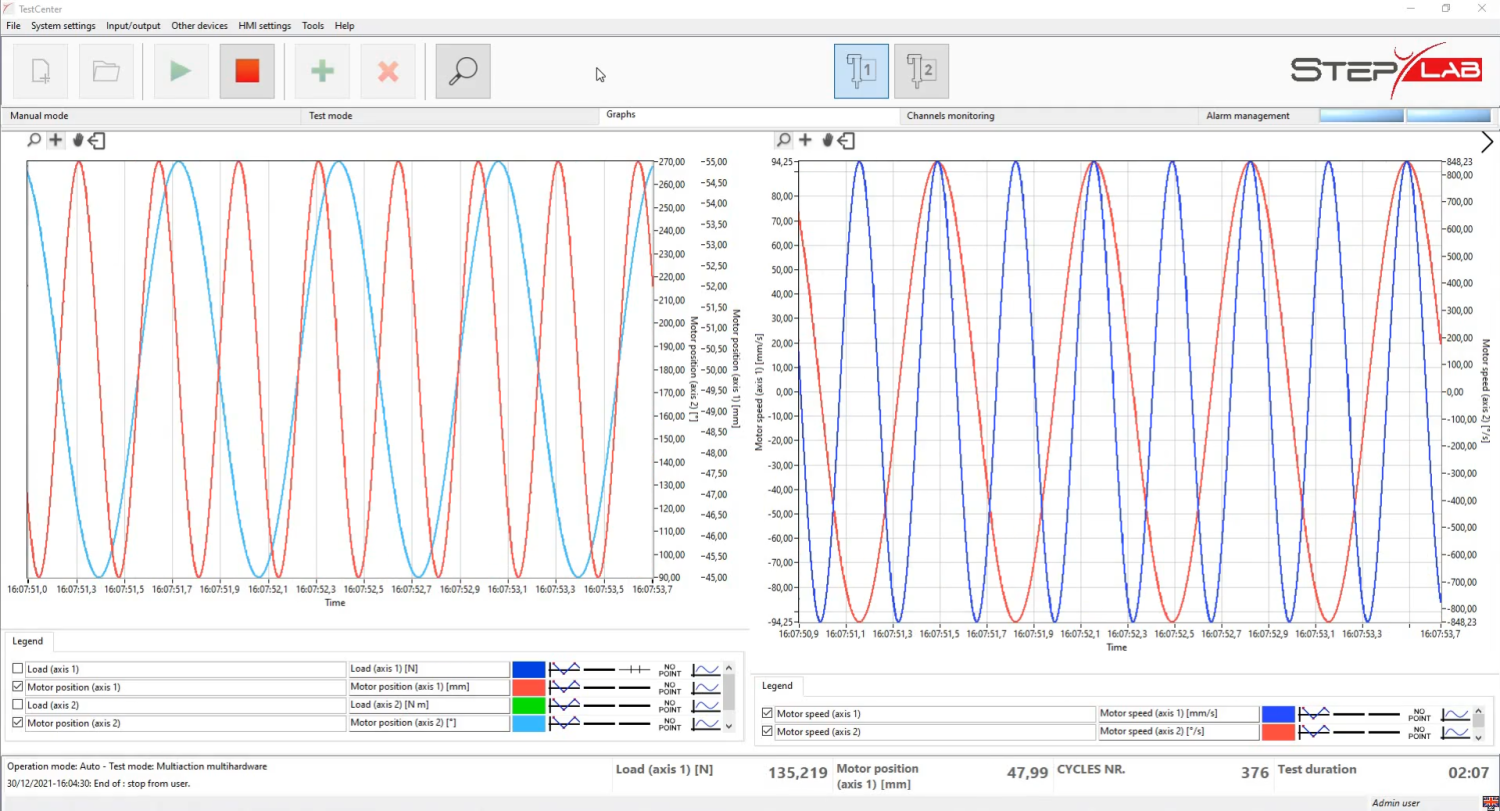The image size is (1500, 811).
Task: Uncheck Motor position (axis 1) in the legend
Action: pos(17,687)
